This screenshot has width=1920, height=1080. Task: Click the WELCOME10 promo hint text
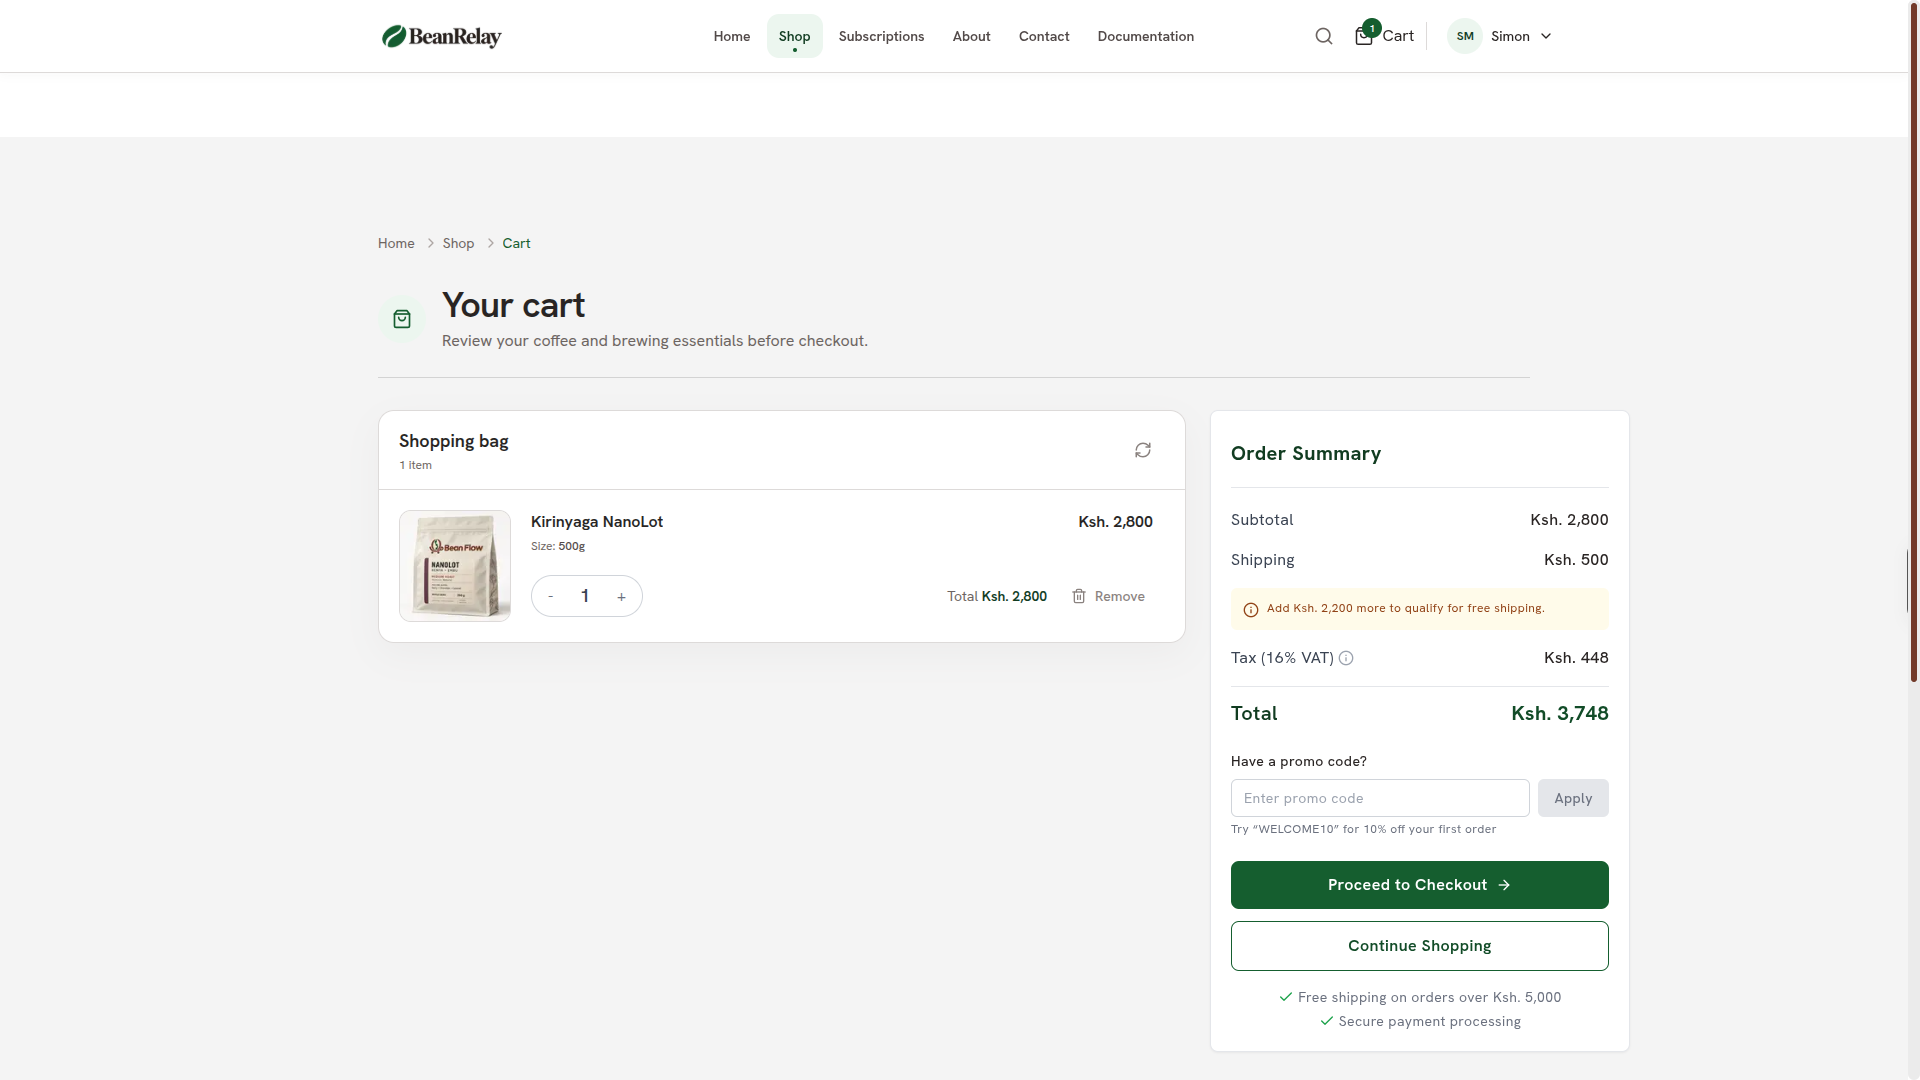[x=1363, y=829]
